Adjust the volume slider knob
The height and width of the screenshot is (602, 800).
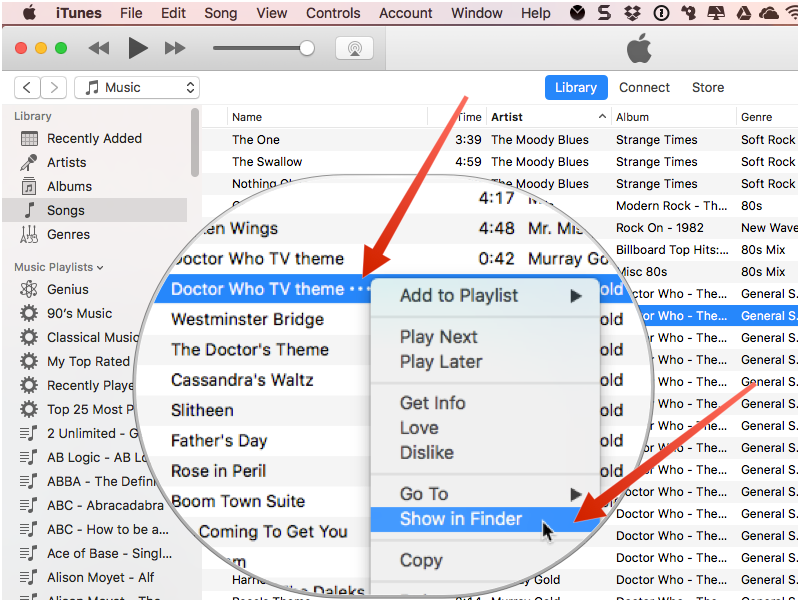(307, 48)
